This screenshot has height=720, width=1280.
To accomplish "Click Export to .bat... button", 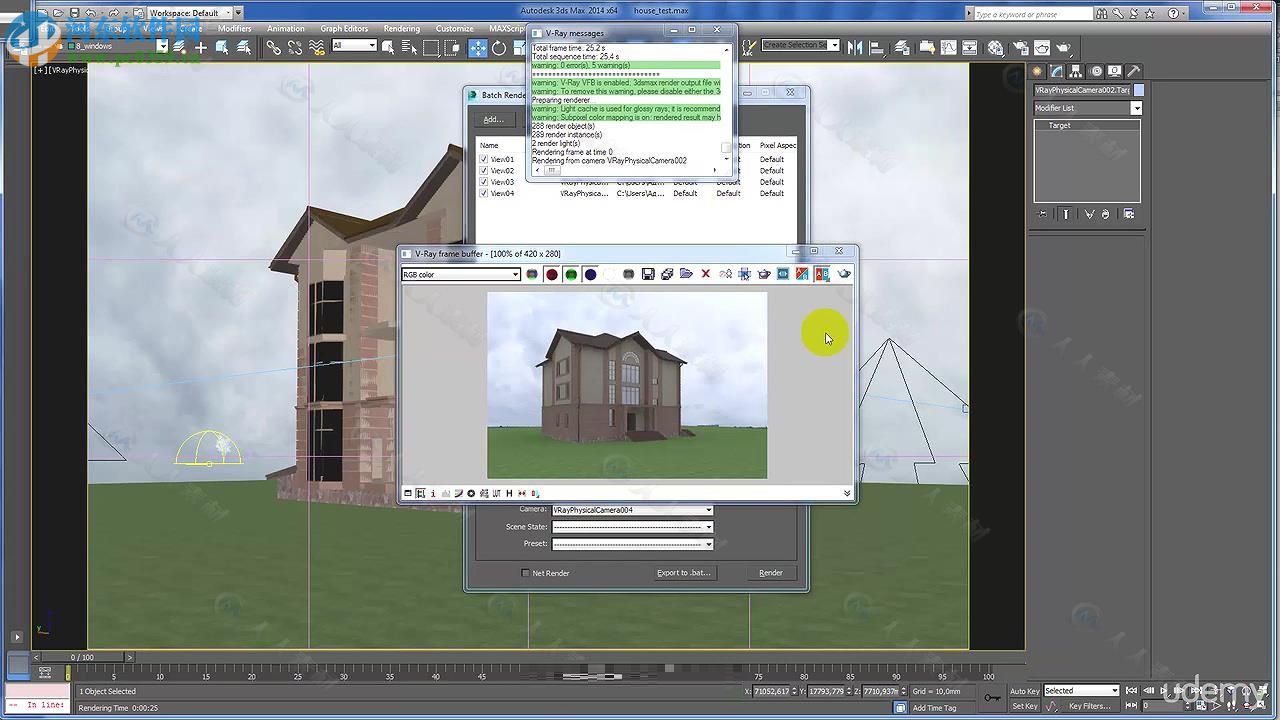I will click(x=683, y=573).
